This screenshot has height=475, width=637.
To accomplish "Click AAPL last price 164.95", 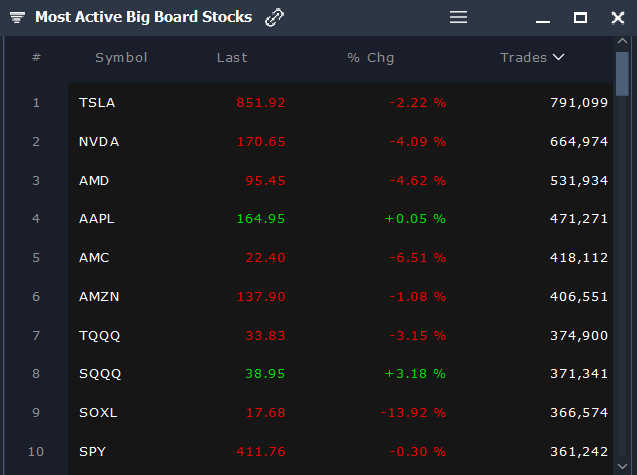I will coord(261,219).
